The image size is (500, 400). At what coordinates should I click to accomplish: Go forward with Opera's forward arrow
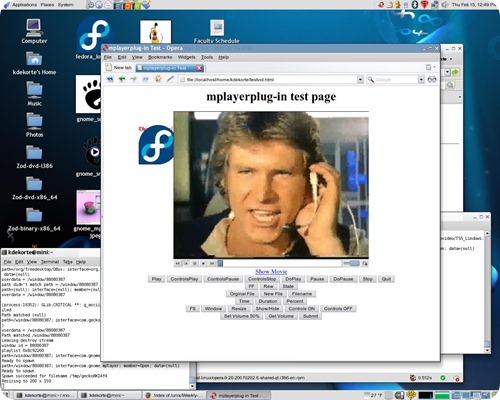coord(134,79)
